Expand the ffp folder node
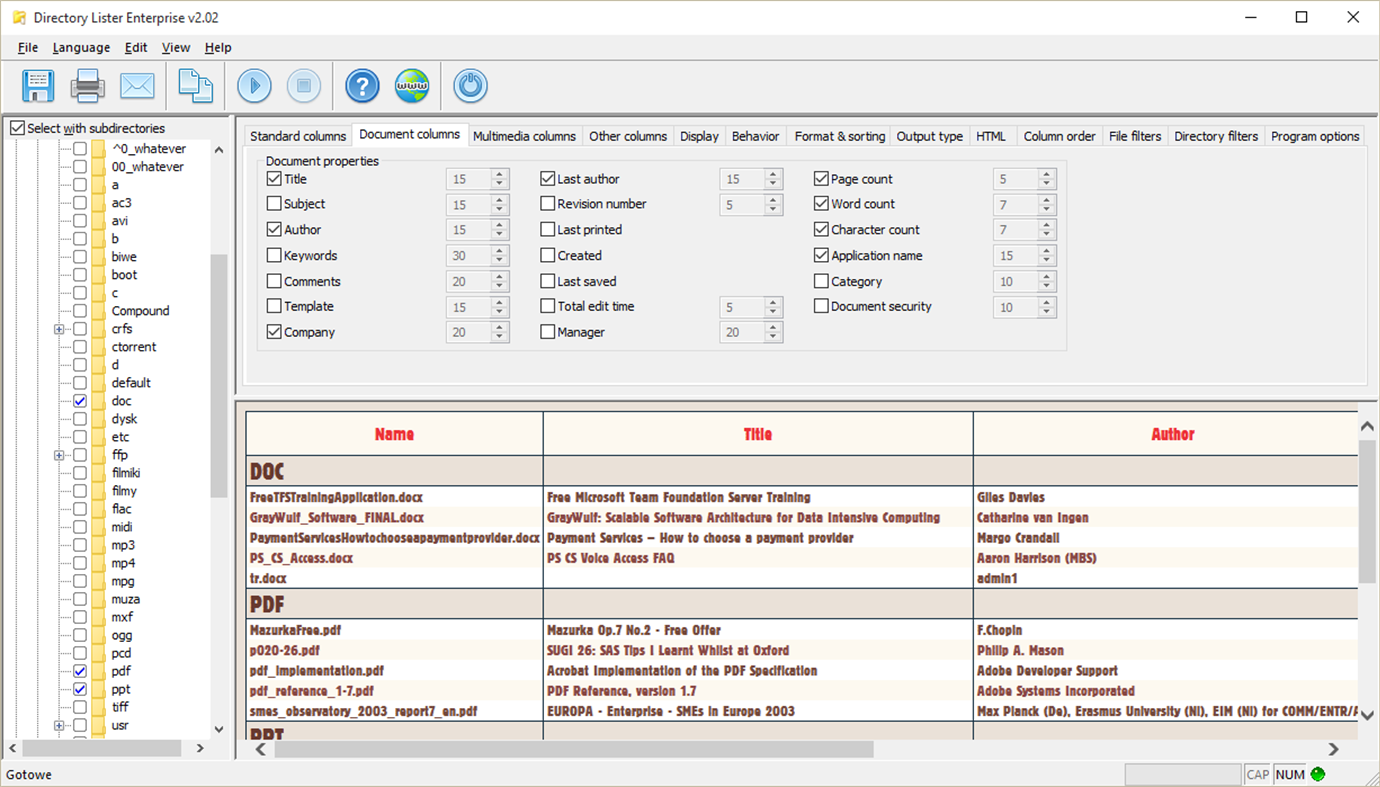 point(59,454)
